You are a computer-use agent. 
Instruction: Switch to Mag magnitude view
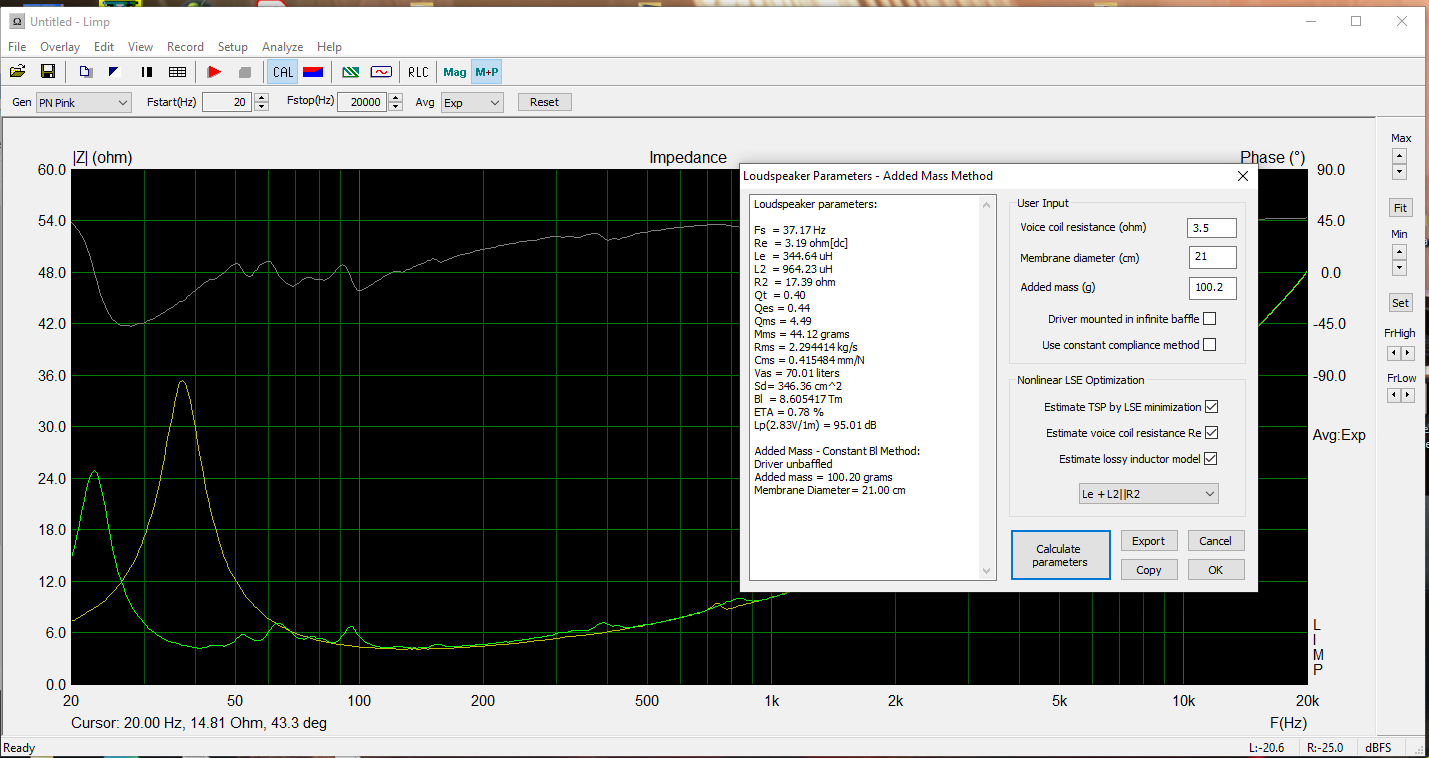(x=455, y=72)
